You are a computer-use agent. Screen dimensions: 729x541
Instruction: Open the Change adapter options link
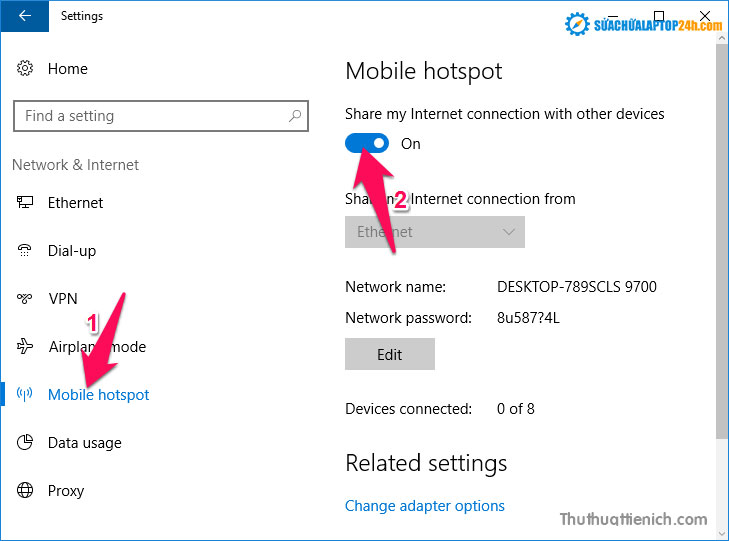tap(424, 506)
